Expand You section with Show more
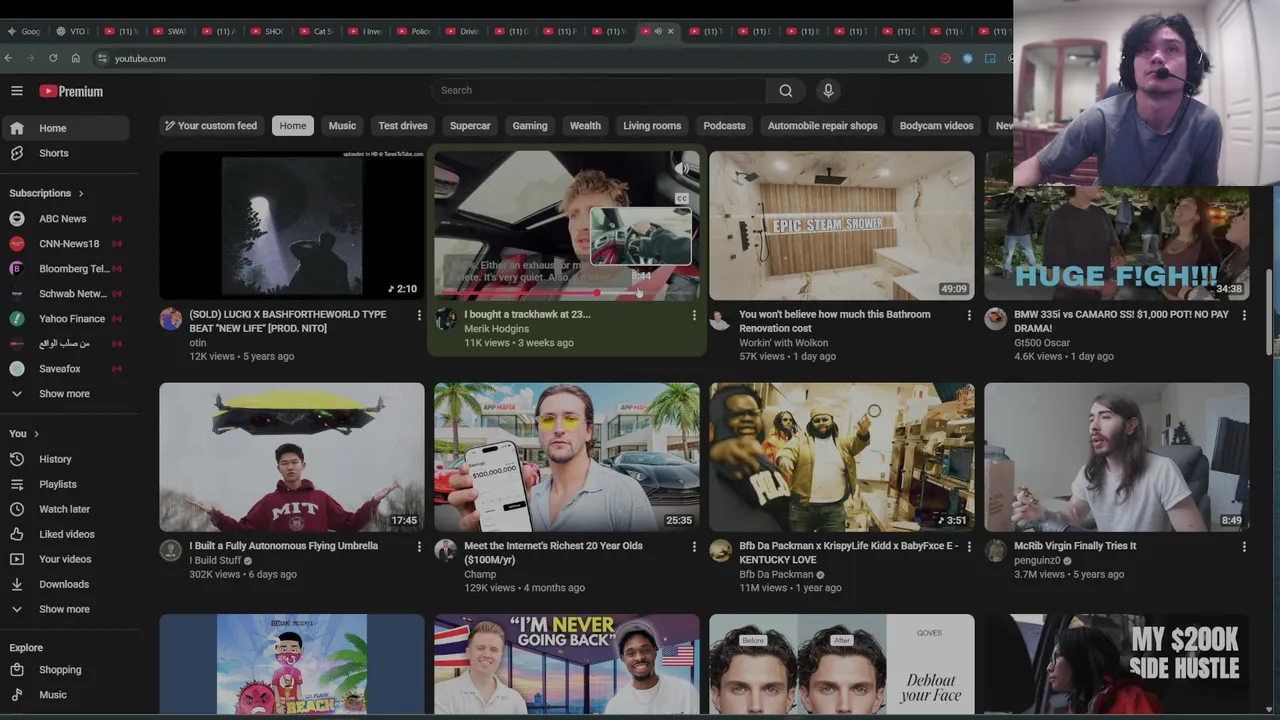This screenshot has height=720, width=1280. pyautogui.click(x=65, y=609)
